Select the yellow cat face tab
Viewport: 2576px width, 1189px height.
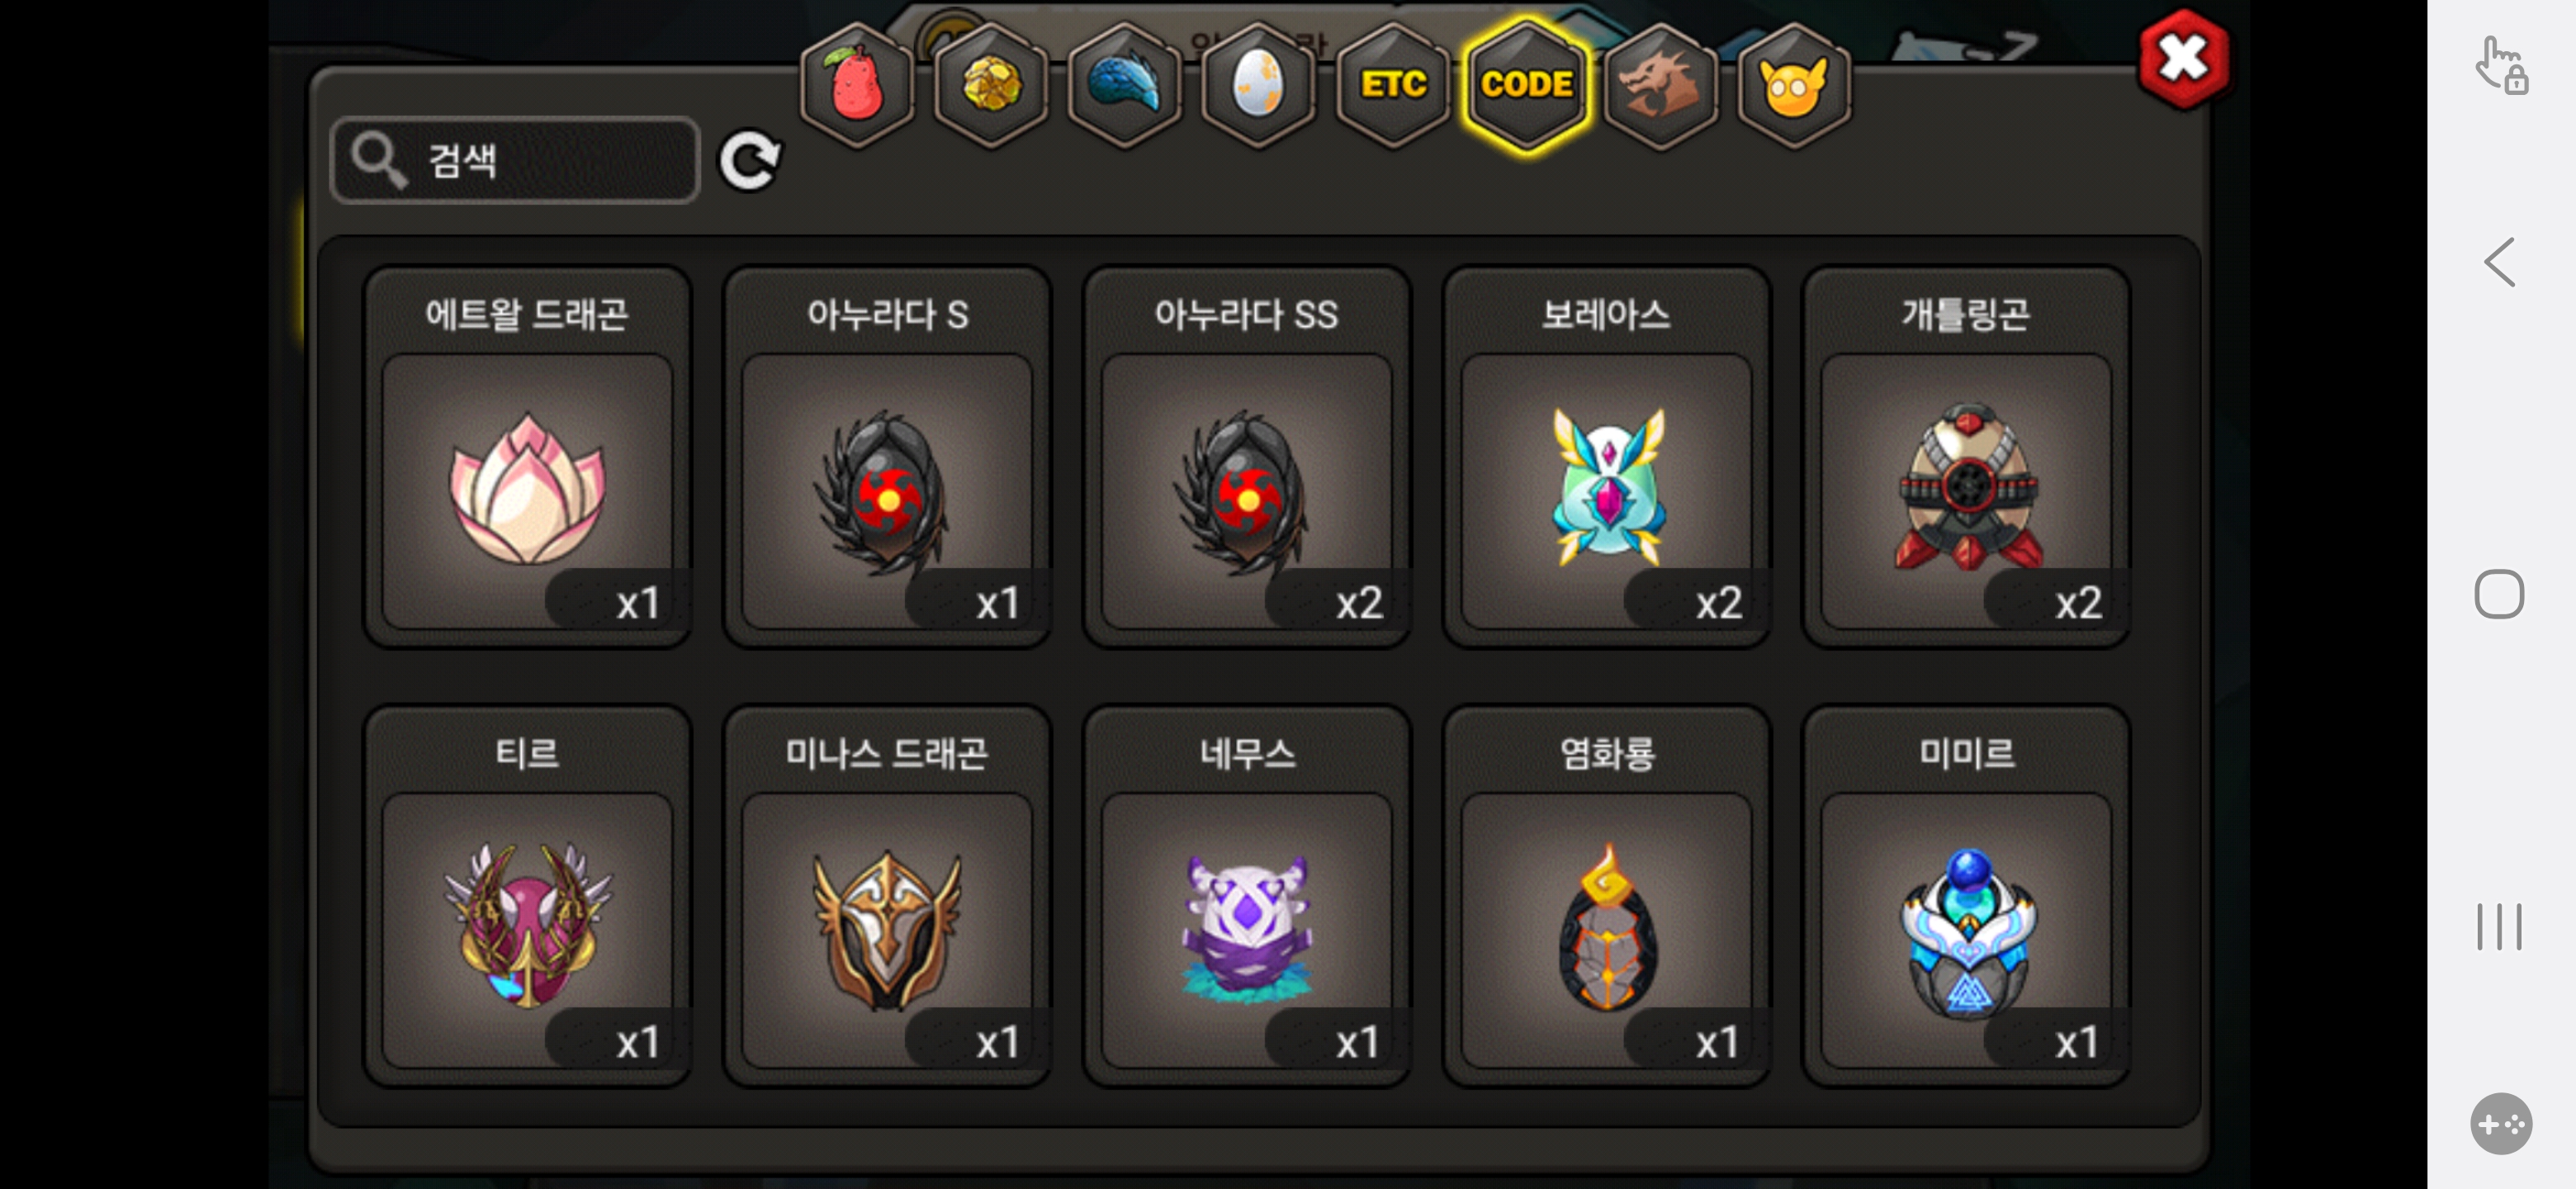tap(1794, 84)
